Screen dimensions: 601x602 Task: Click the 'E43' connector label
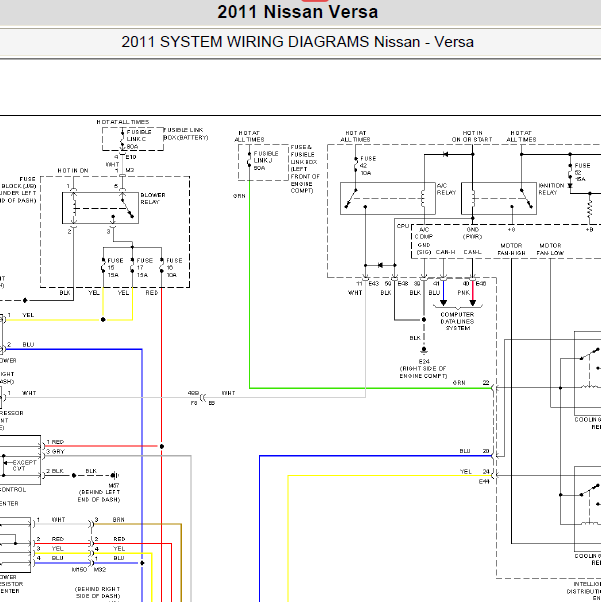[x=374, y=284]
